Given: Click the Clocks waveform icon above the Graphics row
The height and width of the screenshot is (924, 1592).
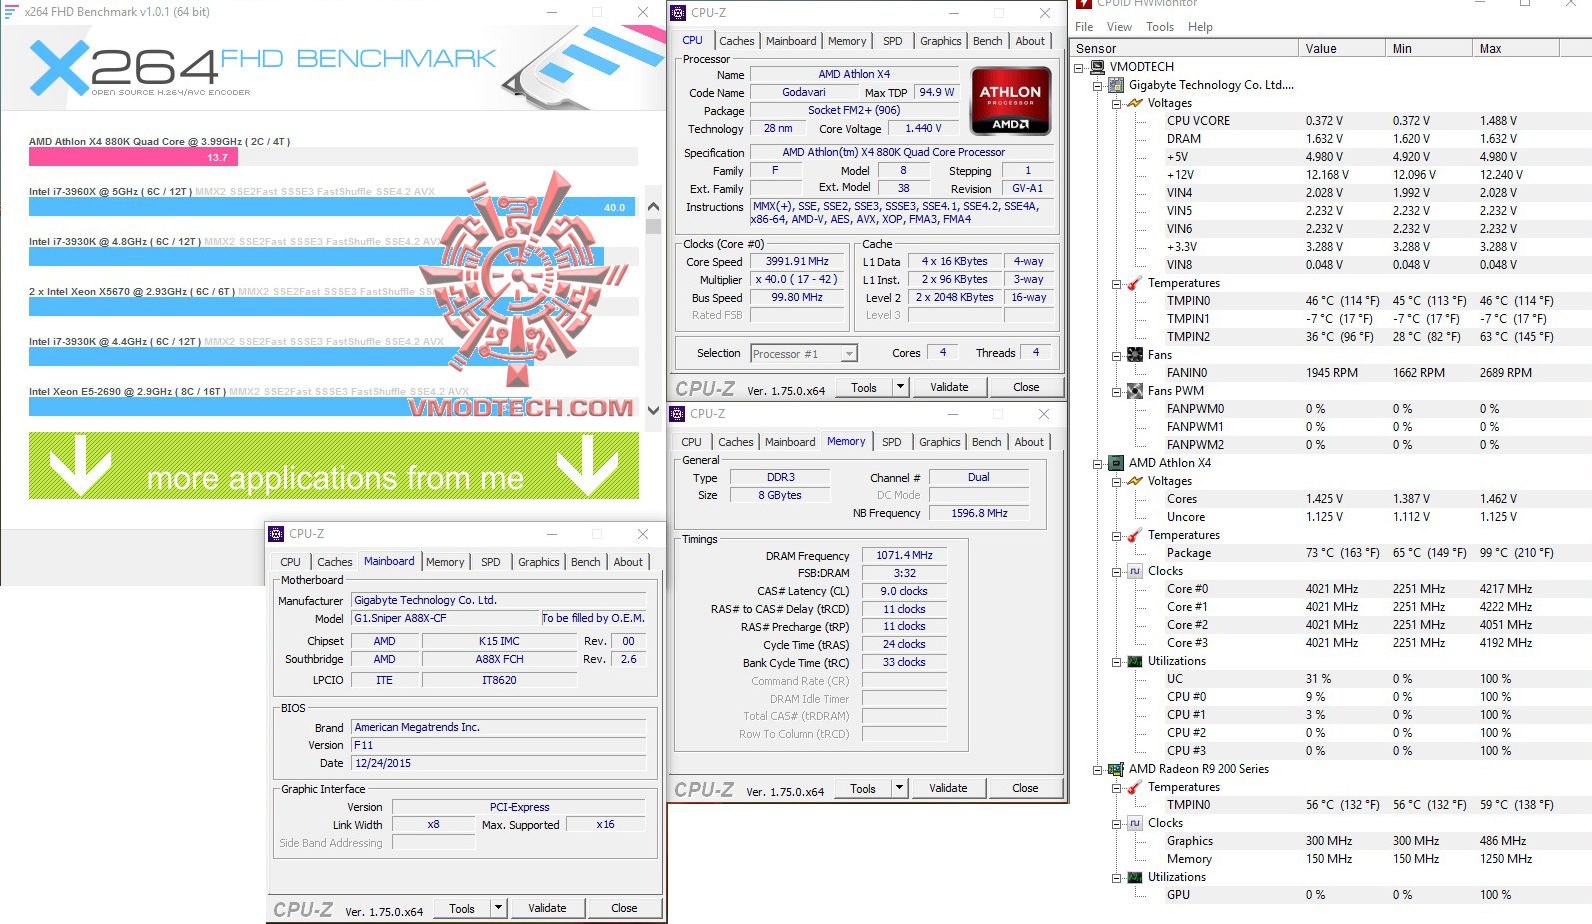Looking at the screenshot, I should 1135,823.
